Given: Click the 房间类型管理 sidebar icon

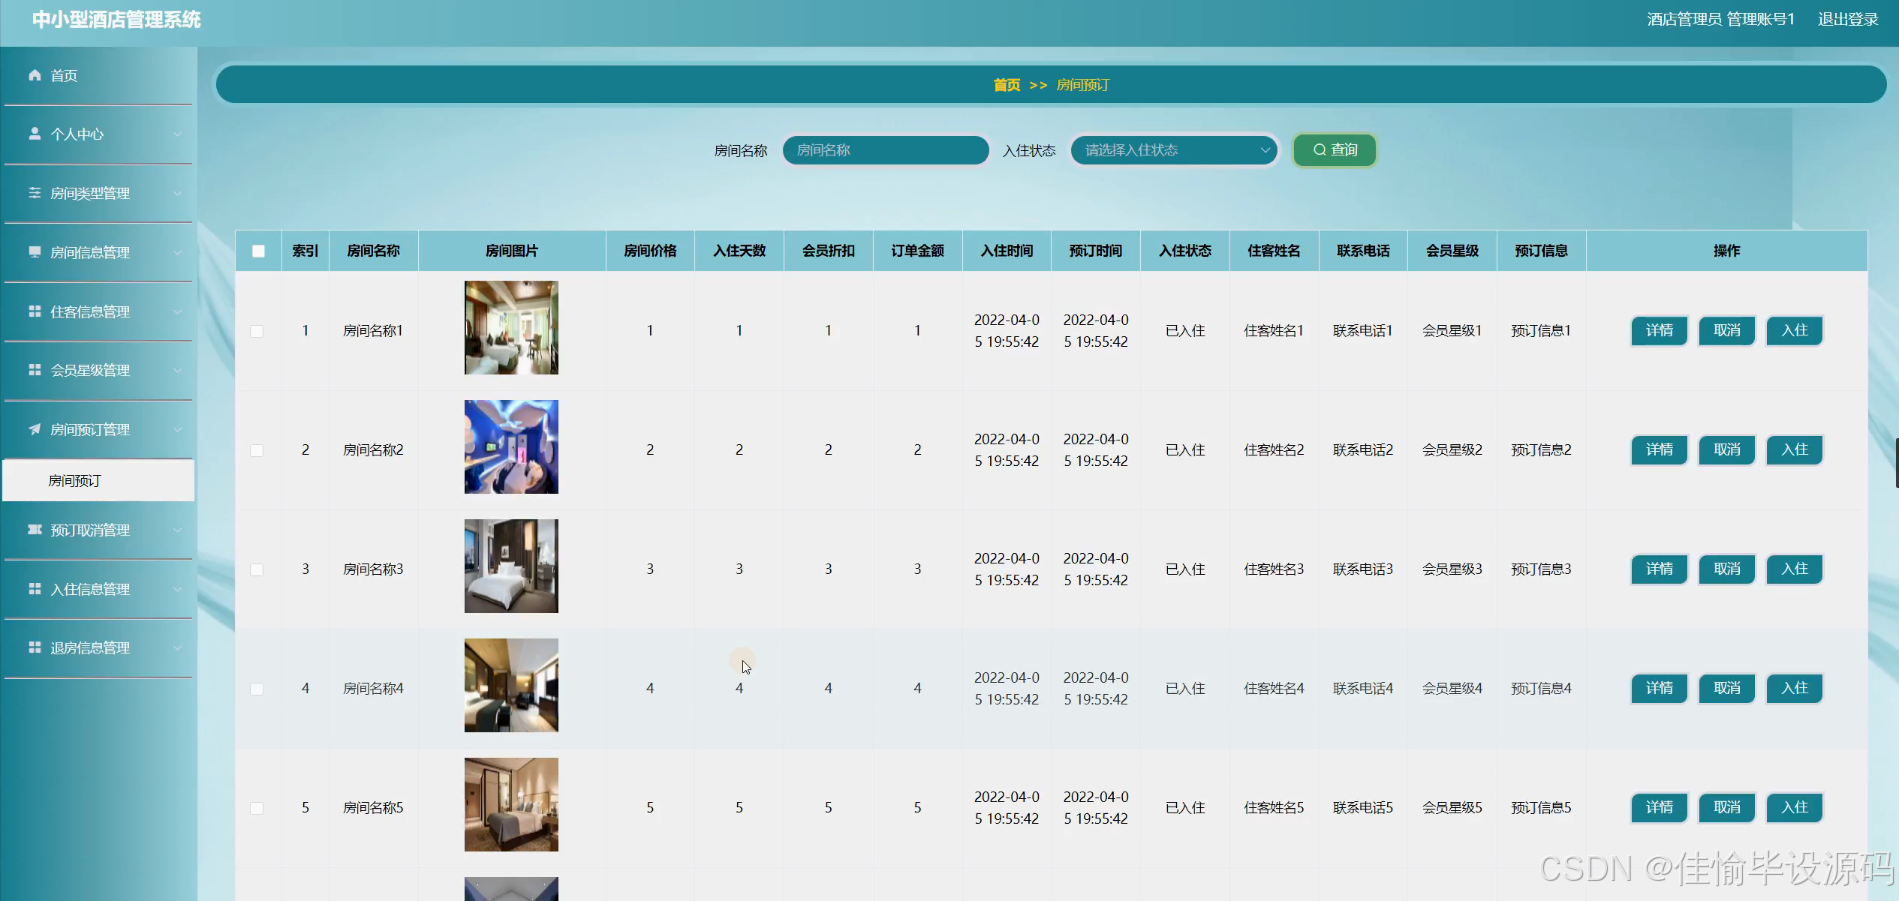Looking at the screenshot, I should tap(35, 192).
